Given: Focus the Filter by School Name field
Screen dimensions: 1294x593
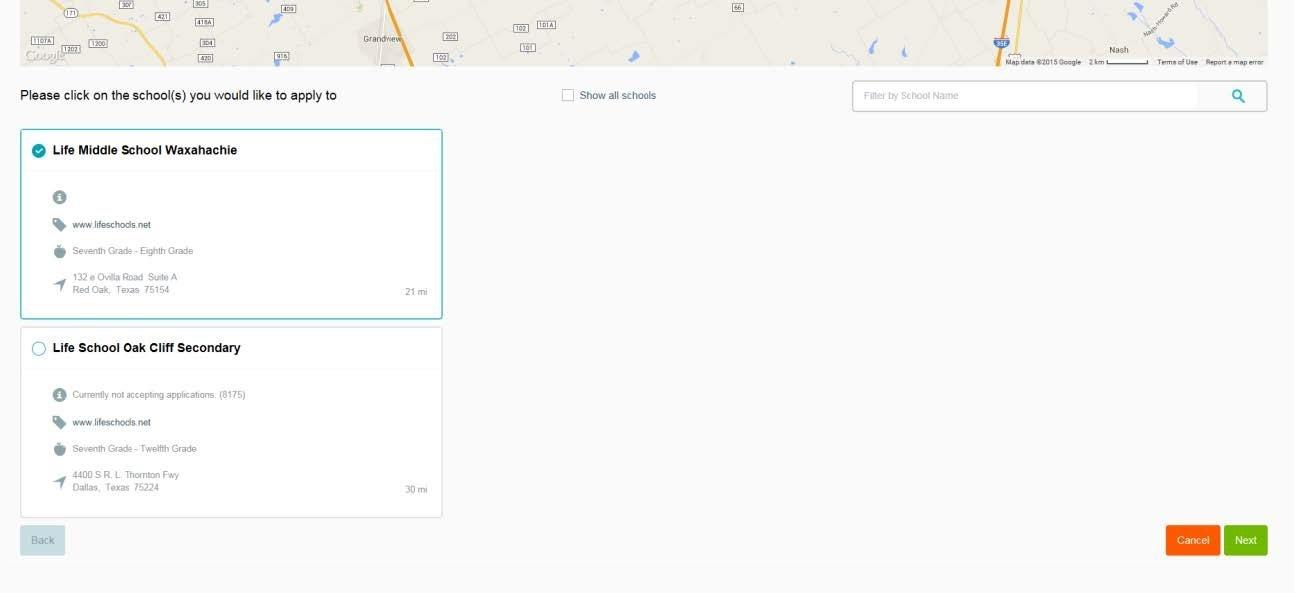Looking at the screenshot, I should pos(1025,96).
